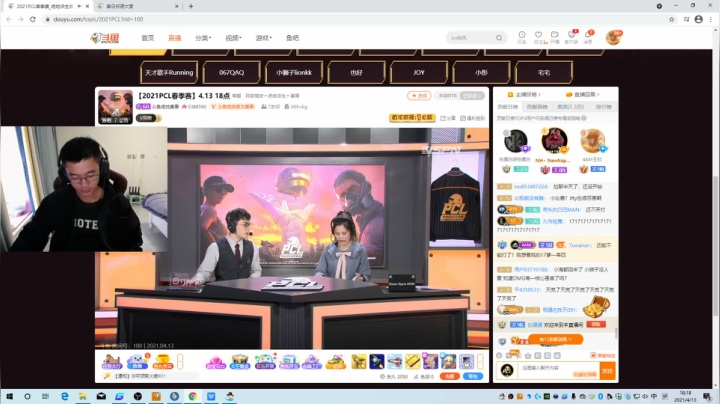The height and width of the screenshot is (404, 720).
Task: Open the Edge browser icon in the taskbar
Action: (65, 396)
